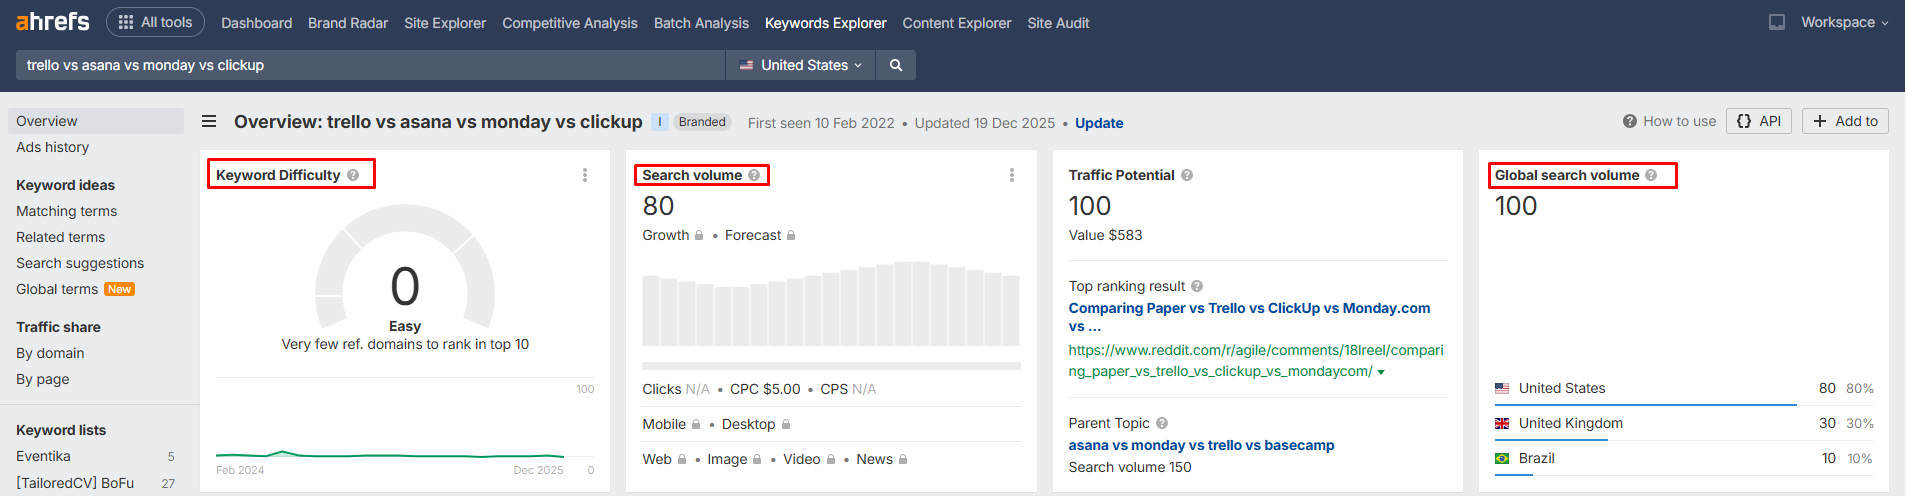Open Search volume card three-dot menu
The height and width of the screenshot is (496, 1908).
1012,175
